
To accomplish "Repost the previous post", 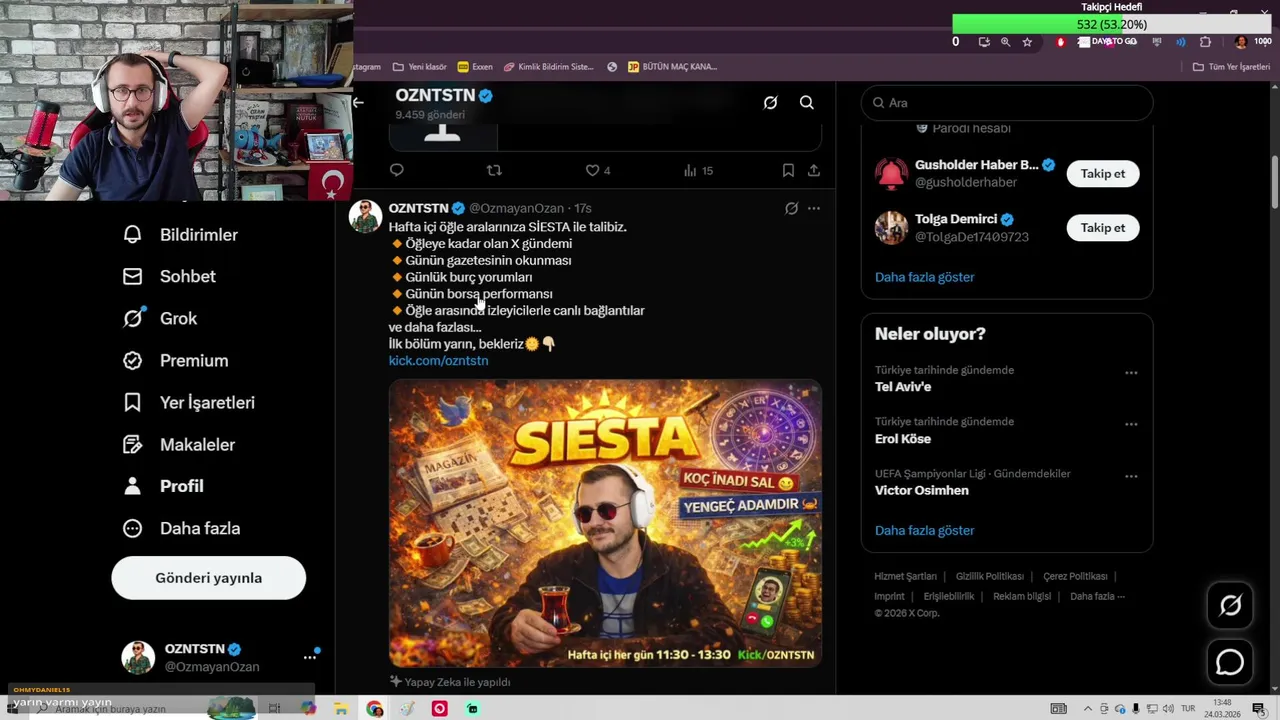I will (x=494, y=170).
